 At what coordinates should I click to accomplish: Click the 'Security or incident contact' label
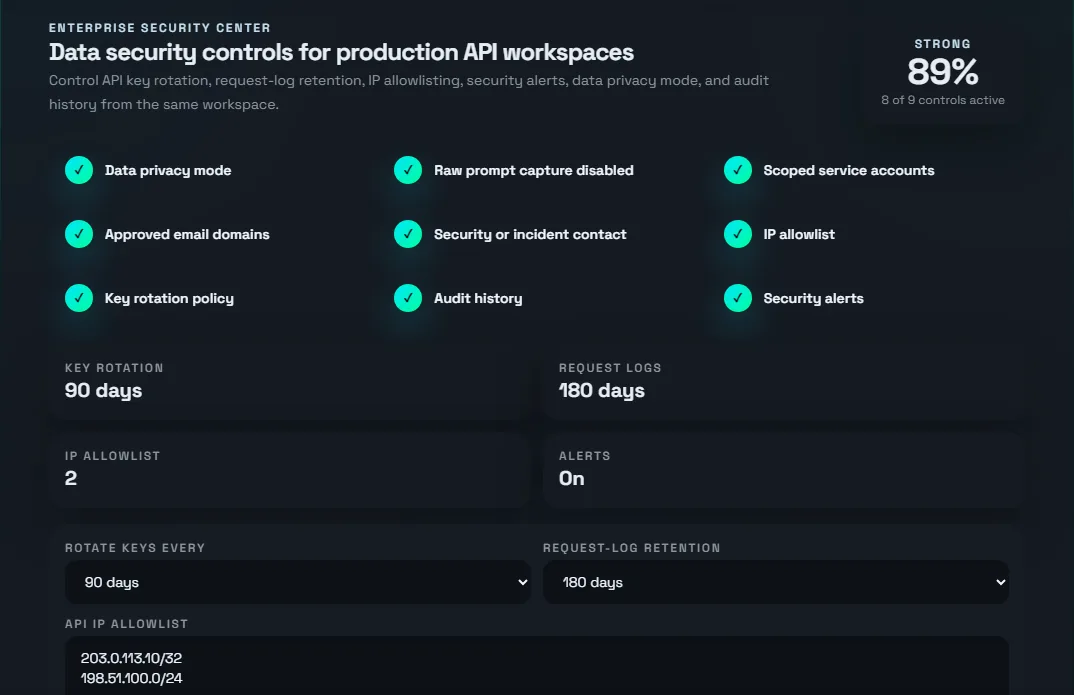(x=530, y=234)
